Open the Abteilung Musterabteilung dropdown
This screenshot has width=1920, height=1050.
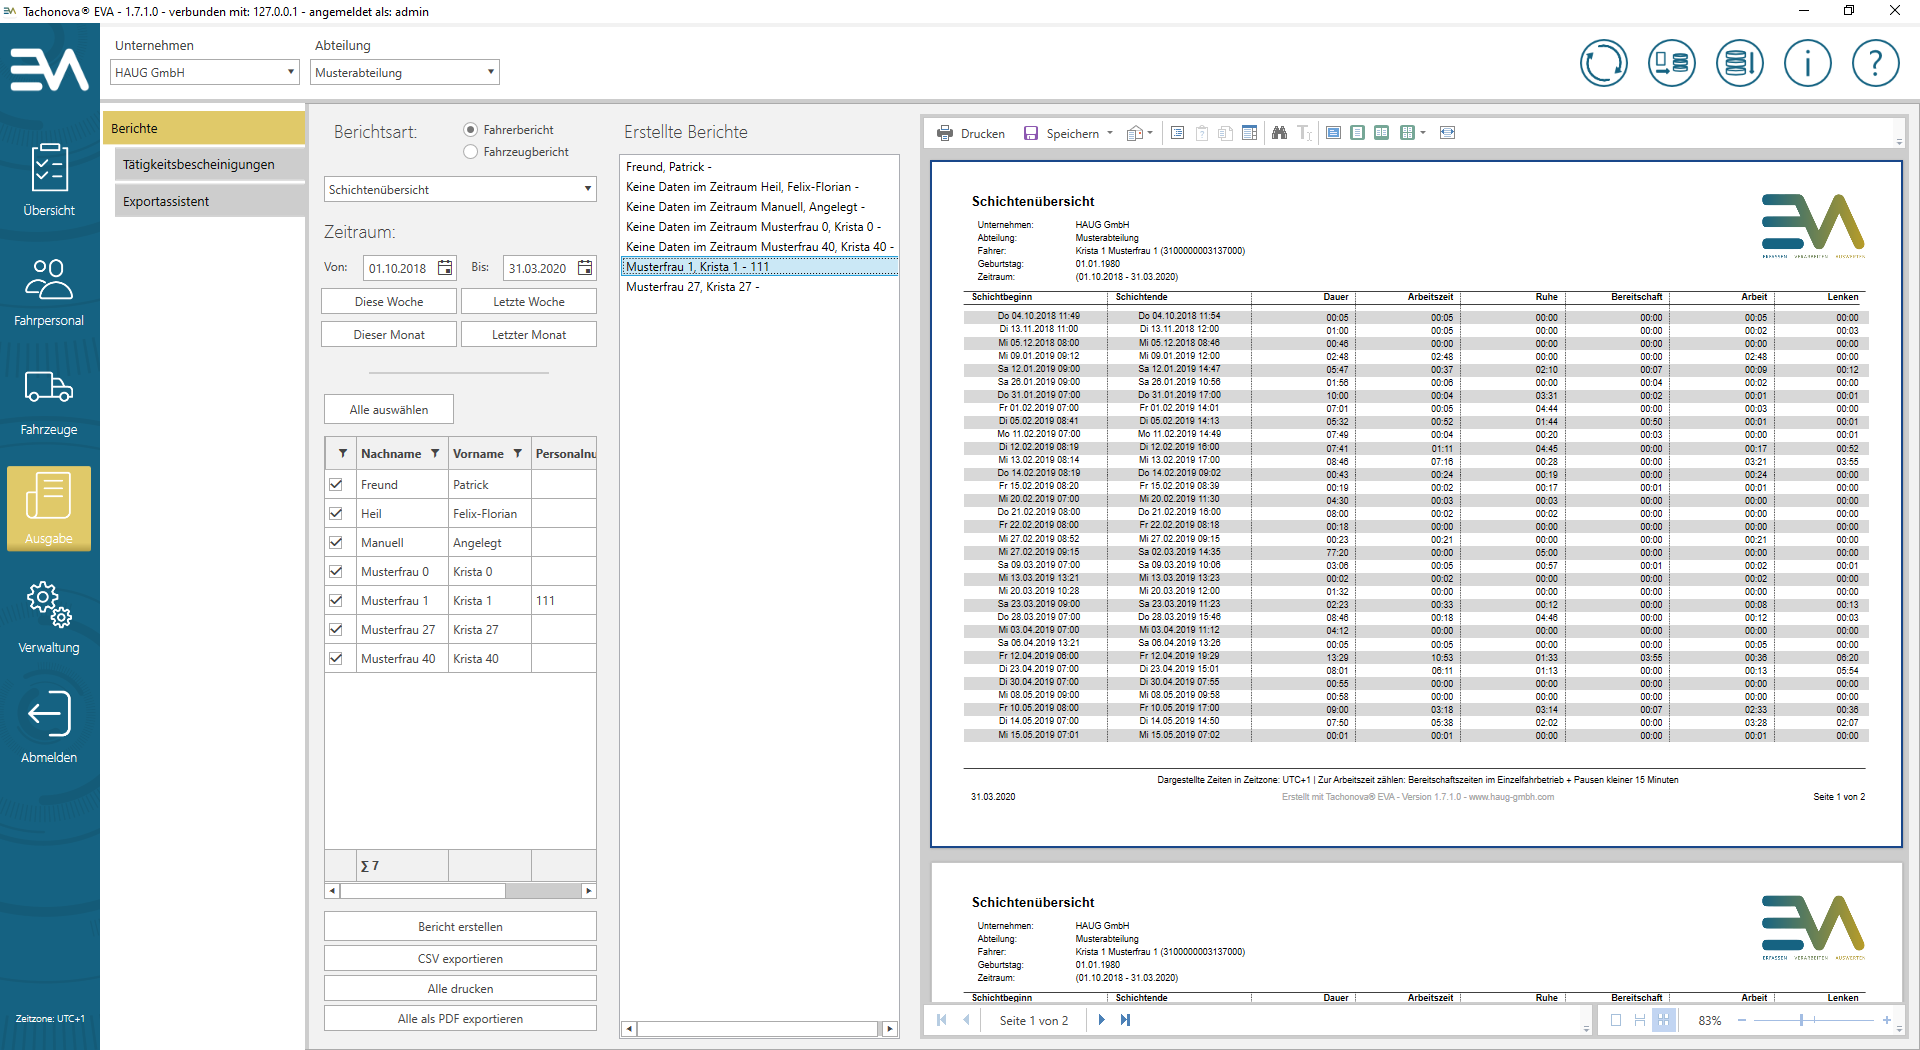pos(404,72)
